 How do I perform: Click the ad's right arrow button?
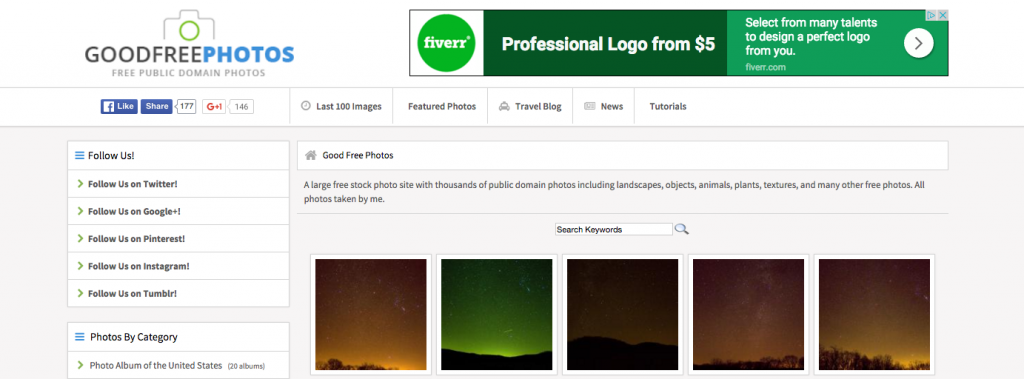pyautogui.click(x=918, y=43)
